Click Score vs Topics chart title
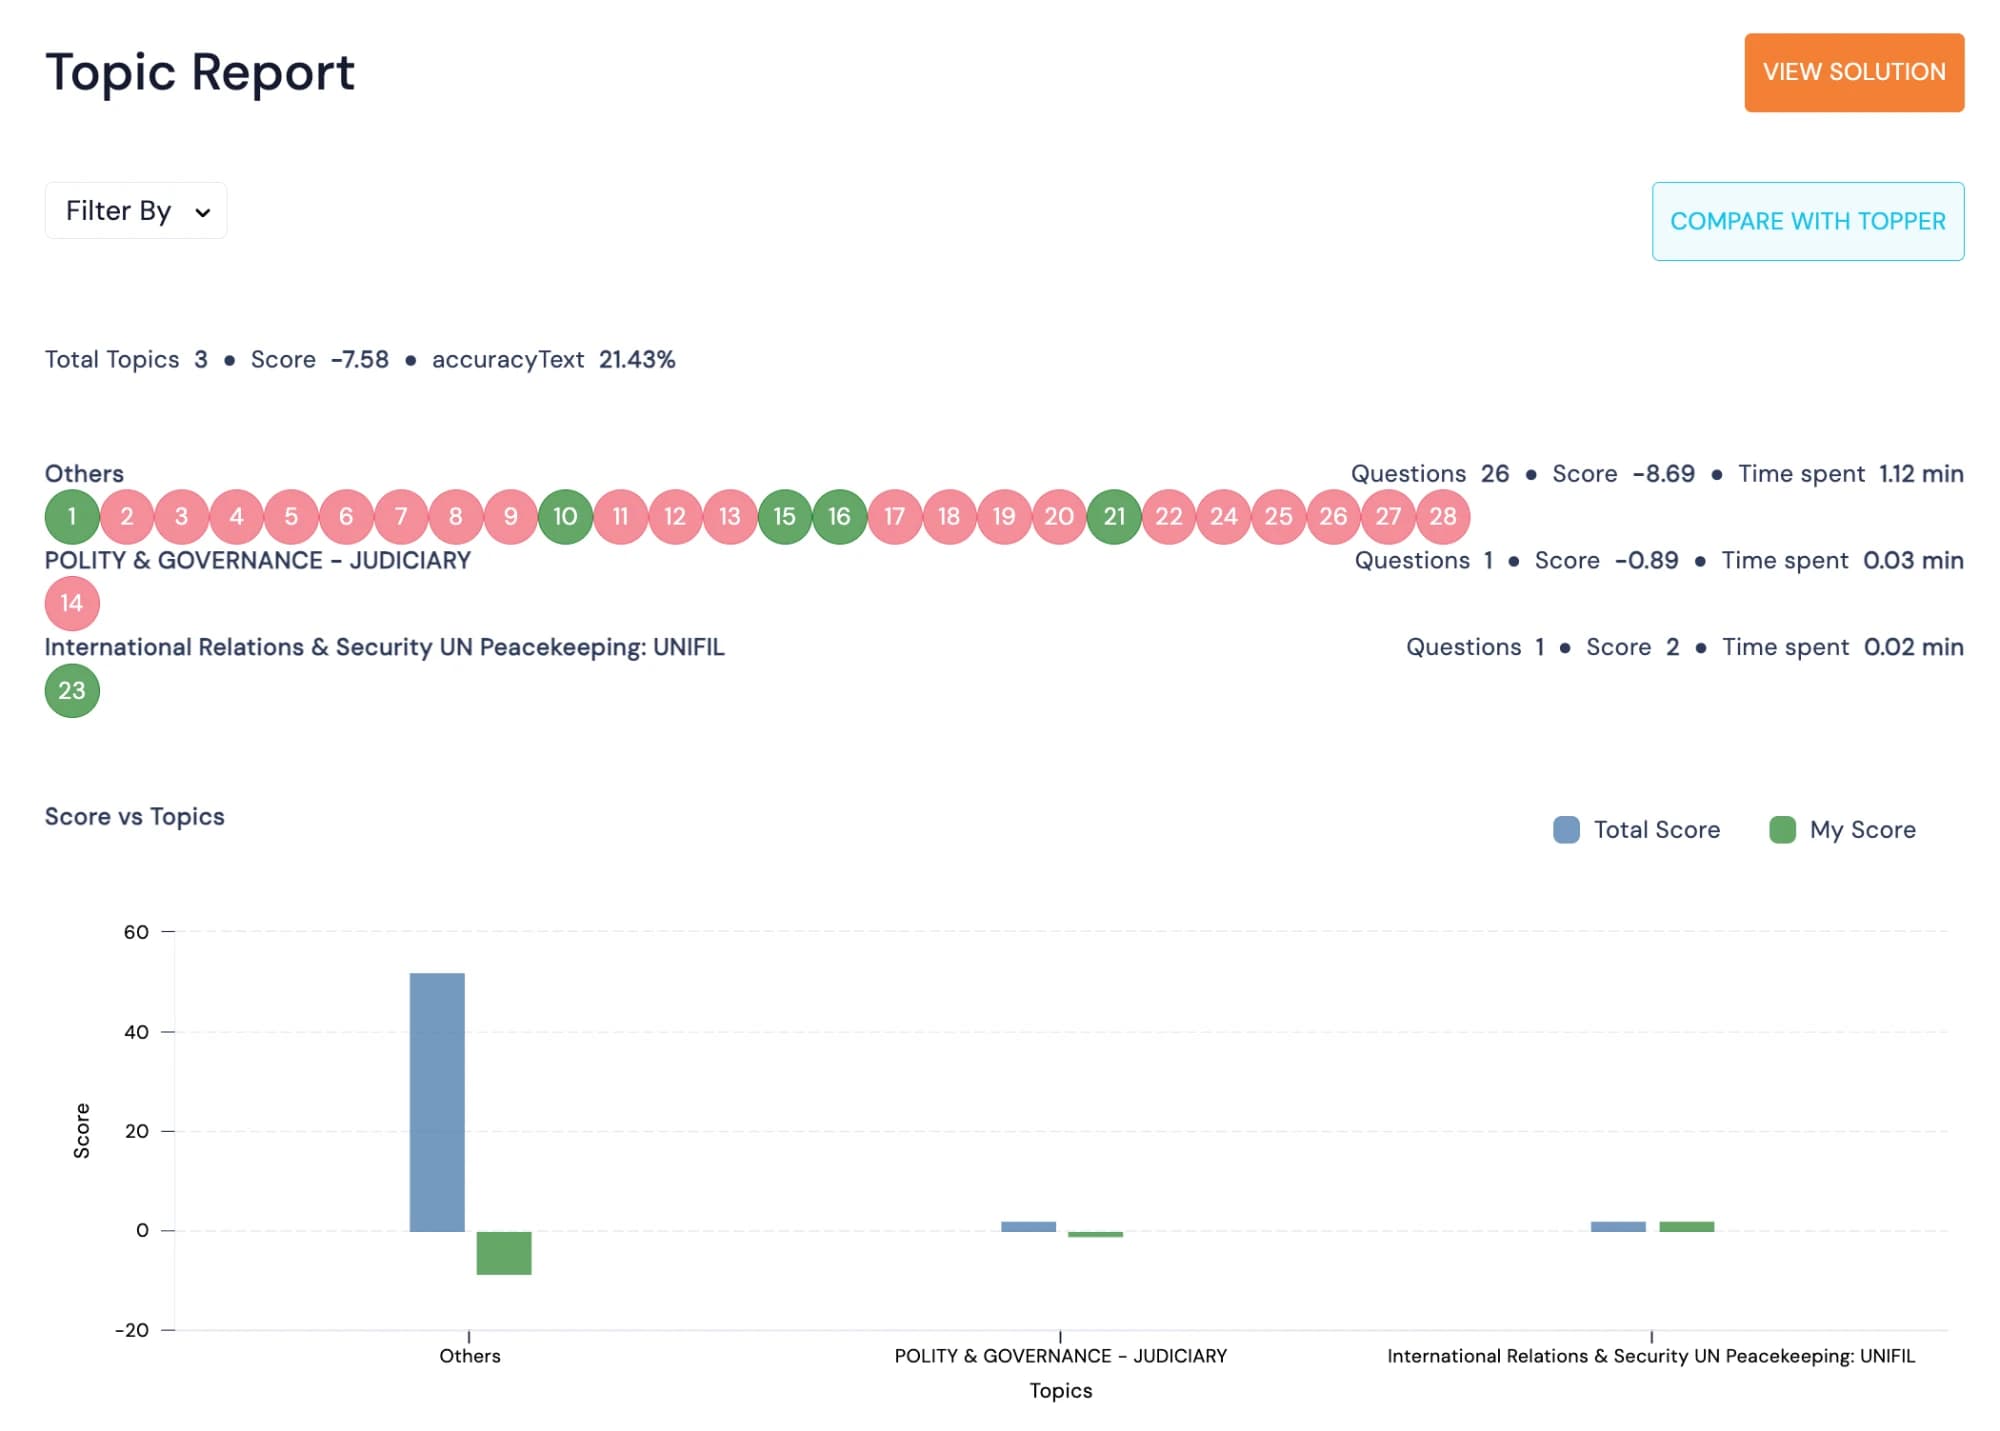 pos(134,816)
